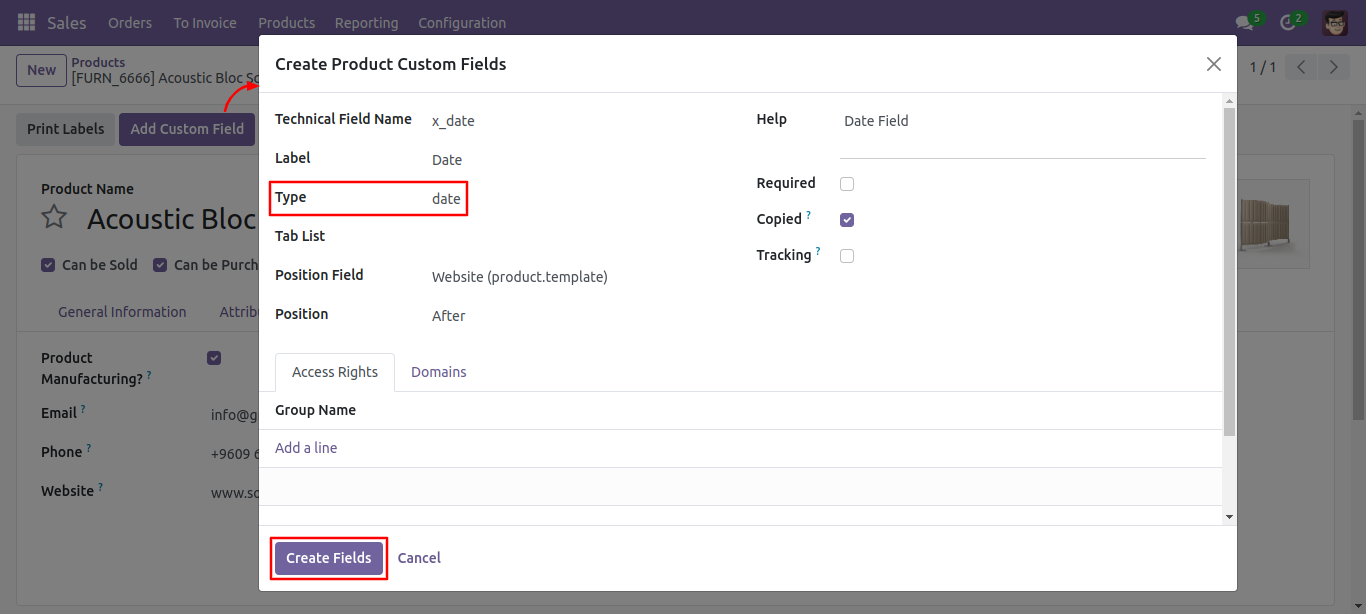Image resolution: width=1366 pixels, height=614 pixels.
Task: Click the dialog vertical scrollbar
Action: 1230,271
